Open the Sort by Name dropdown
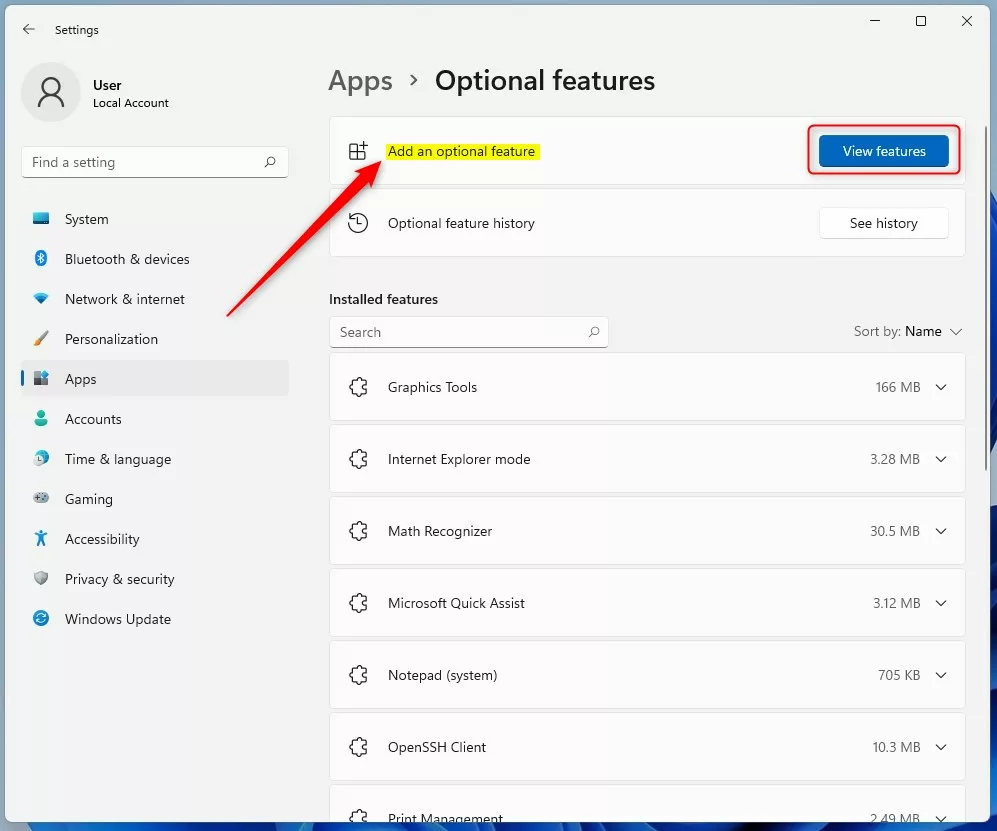 click(907, 331)
